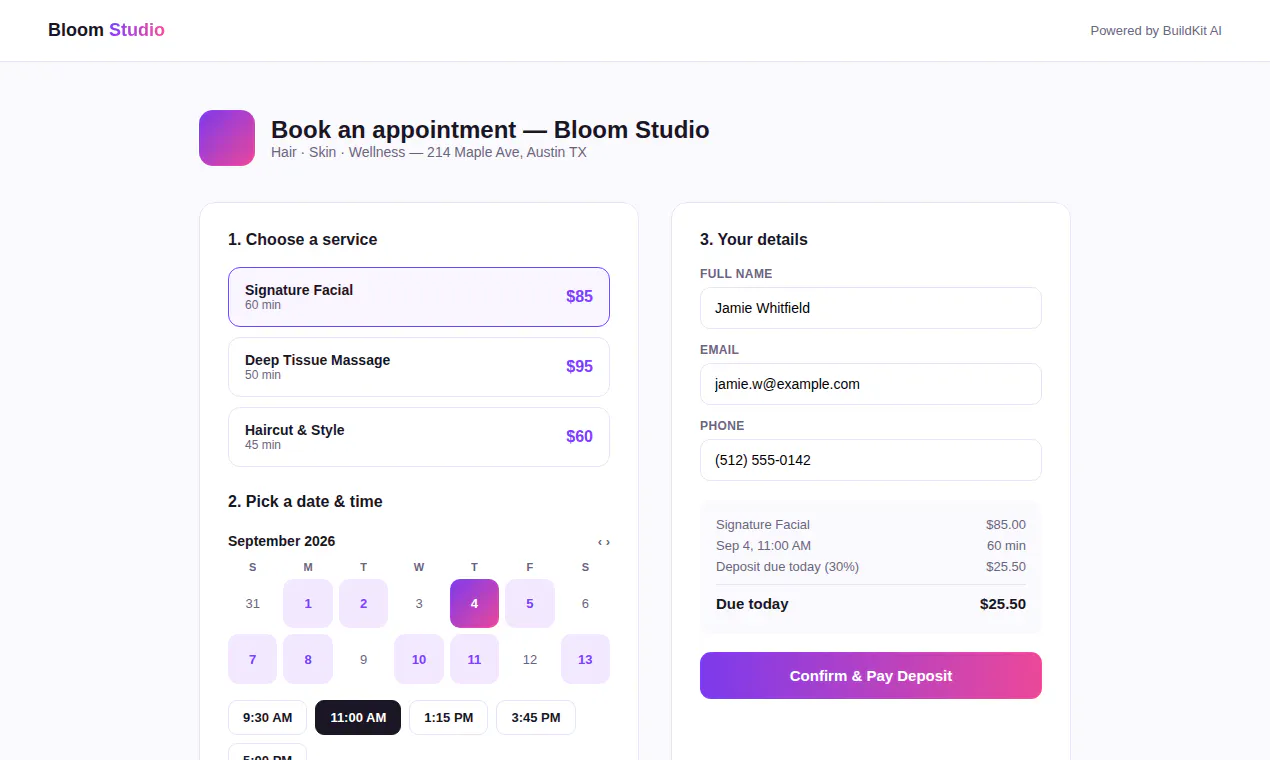The width and height of the screenshot is (1270, 760).
Task: Pick September 10 as appointment date
Action: 419,659
